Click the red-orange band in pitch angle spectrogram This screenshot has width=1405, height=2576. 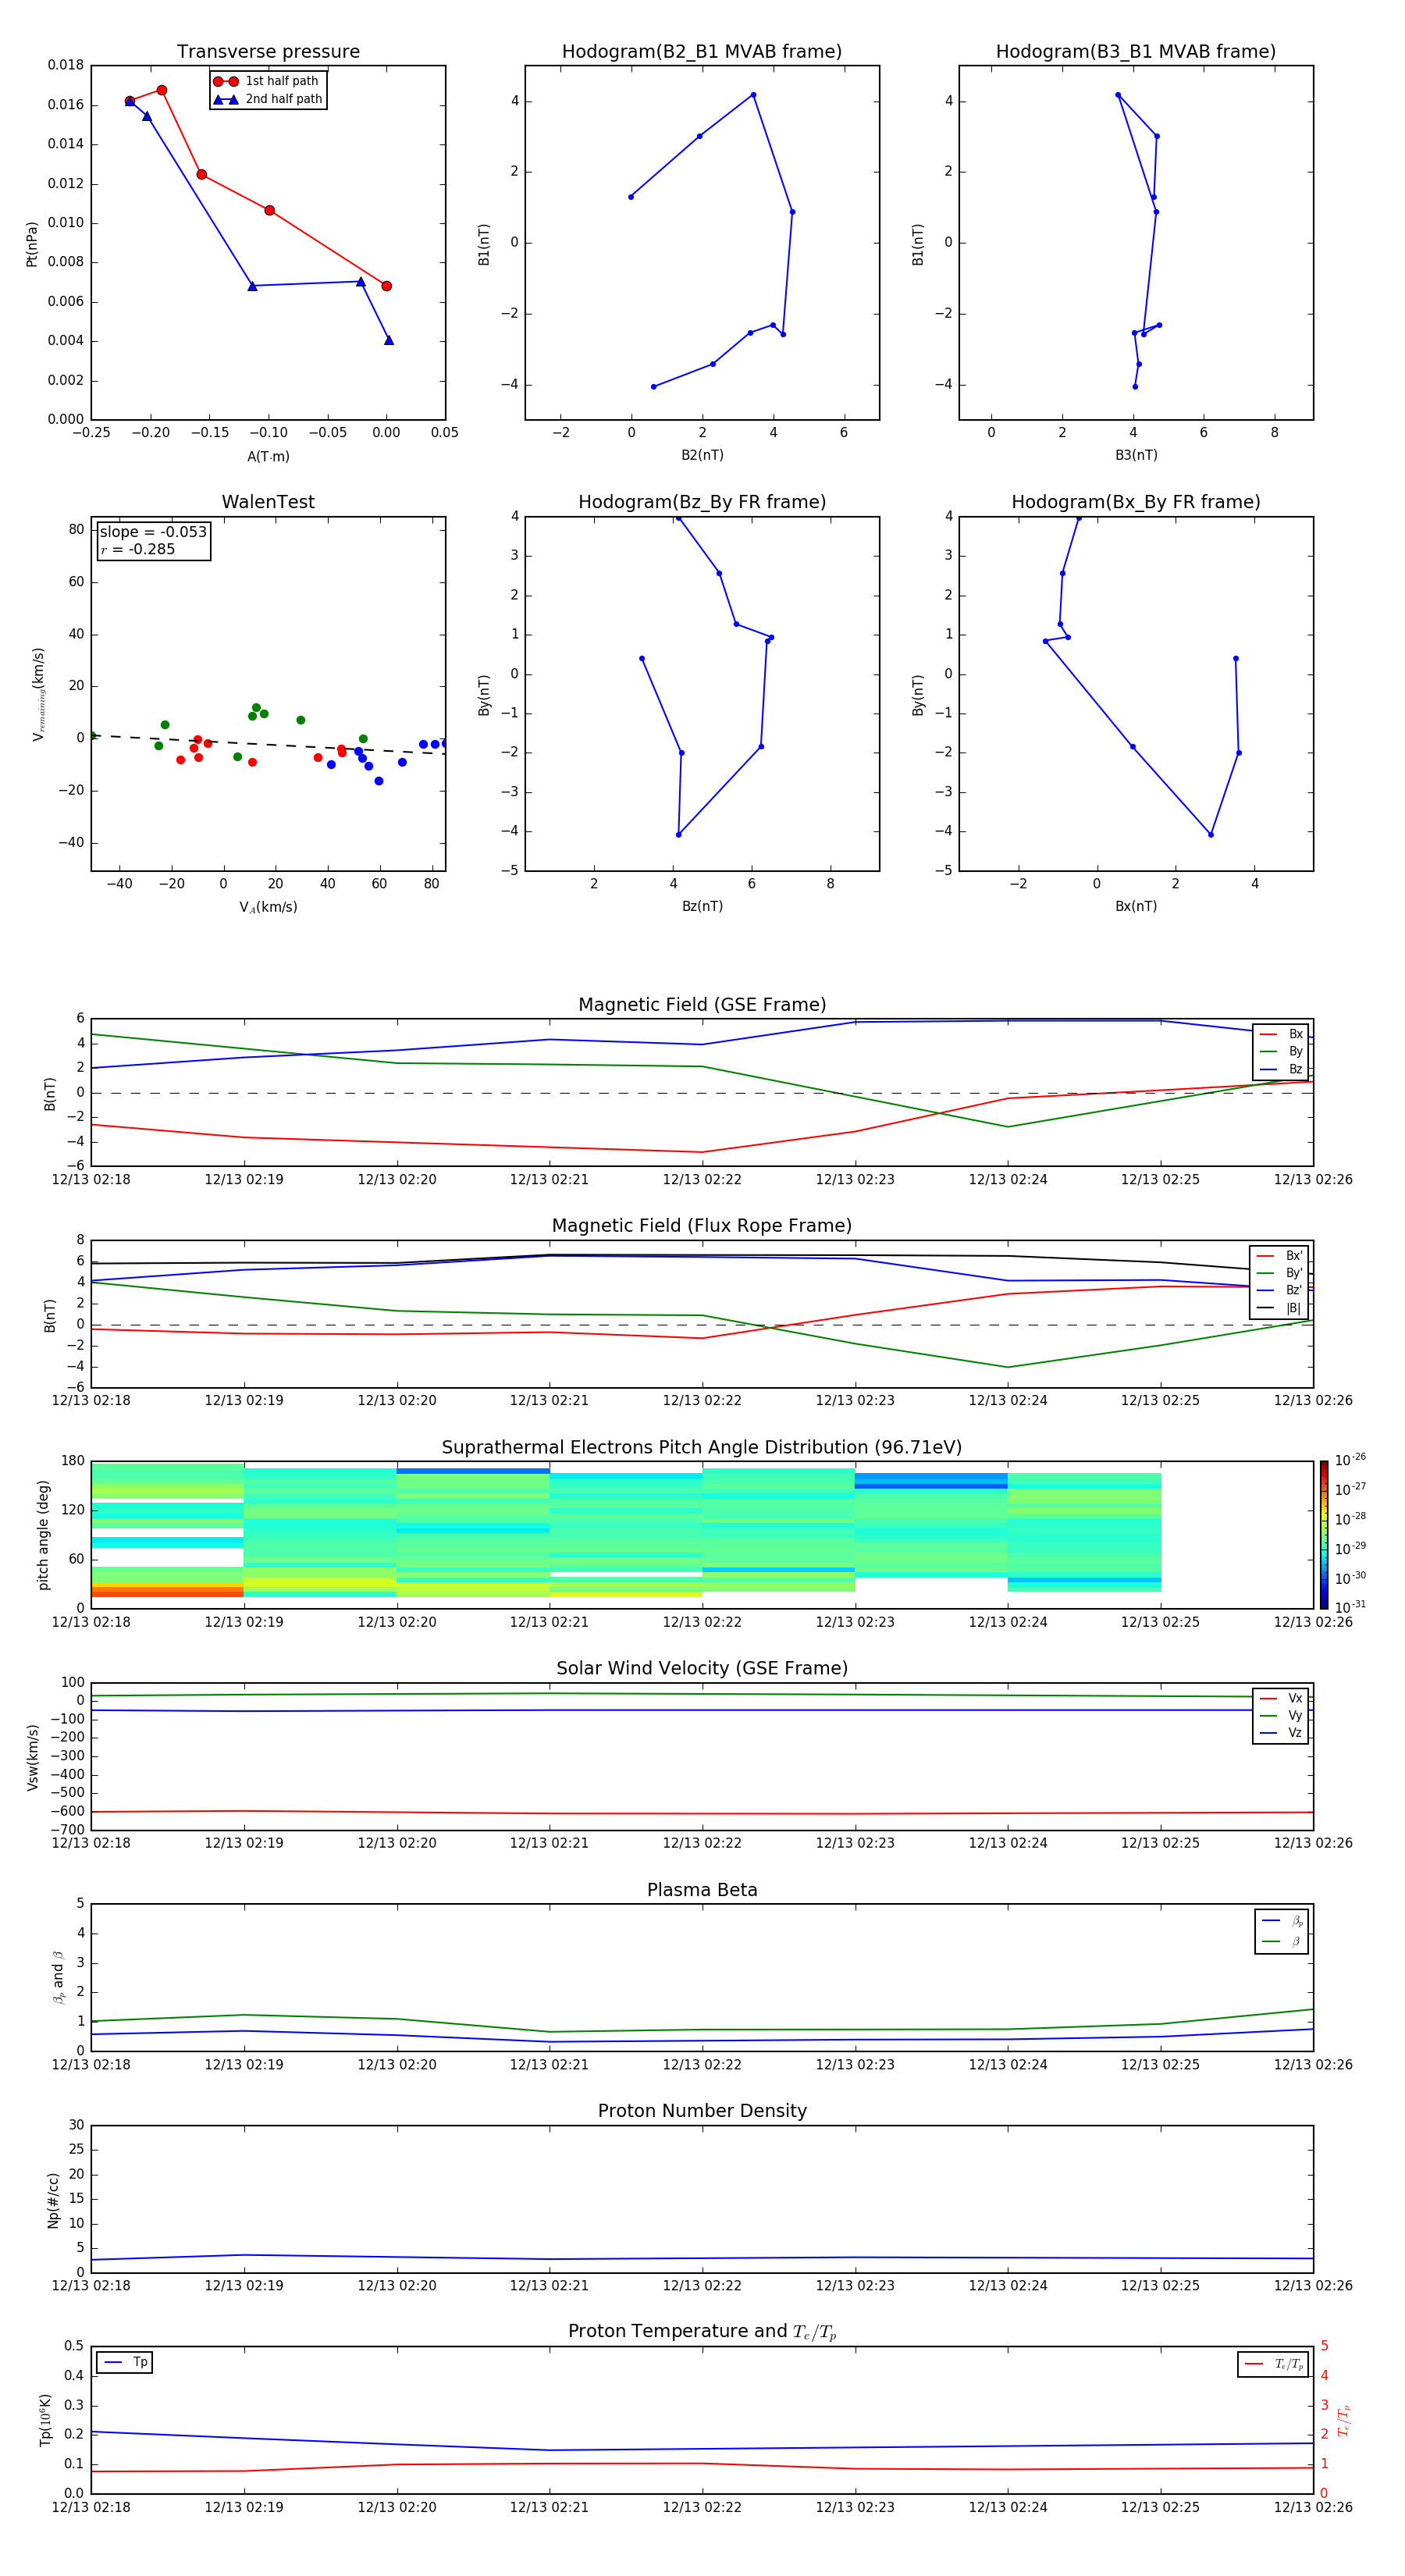(x=167, y=1592)
